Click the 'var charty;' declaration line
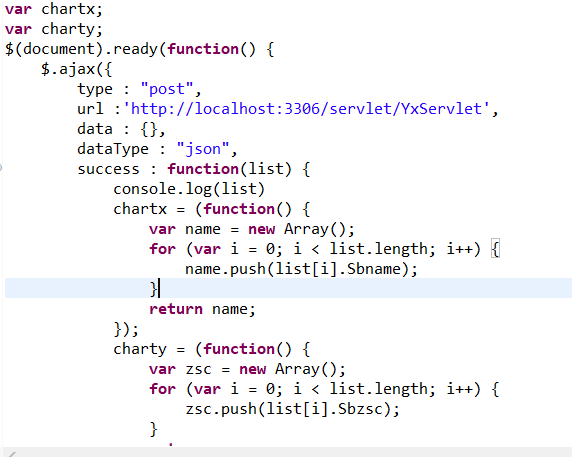This screenshot has height=457, width=572. pos(54,30)
